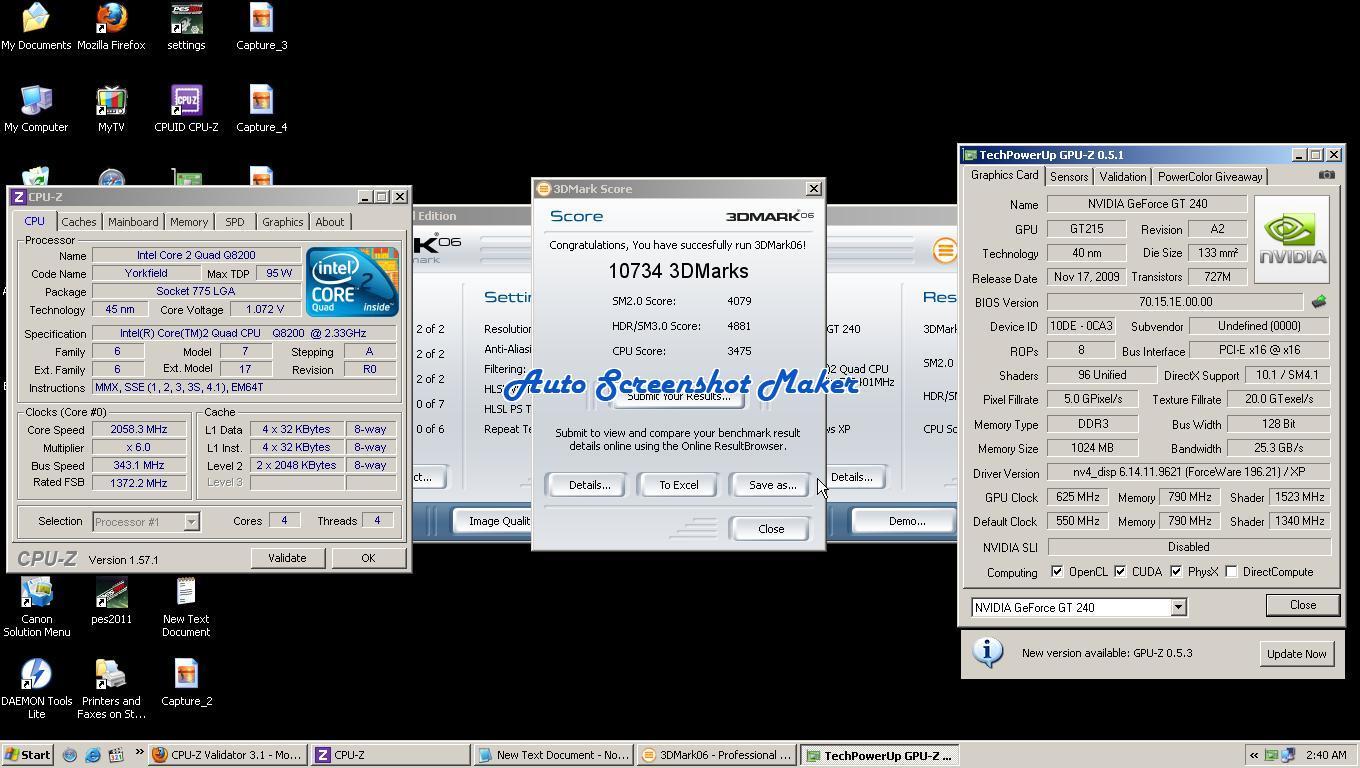Viewport: 1360px width, 768px height.
Task: Click Save as button in score dialog
Action: pyautogui.click(x=772, y=485)
